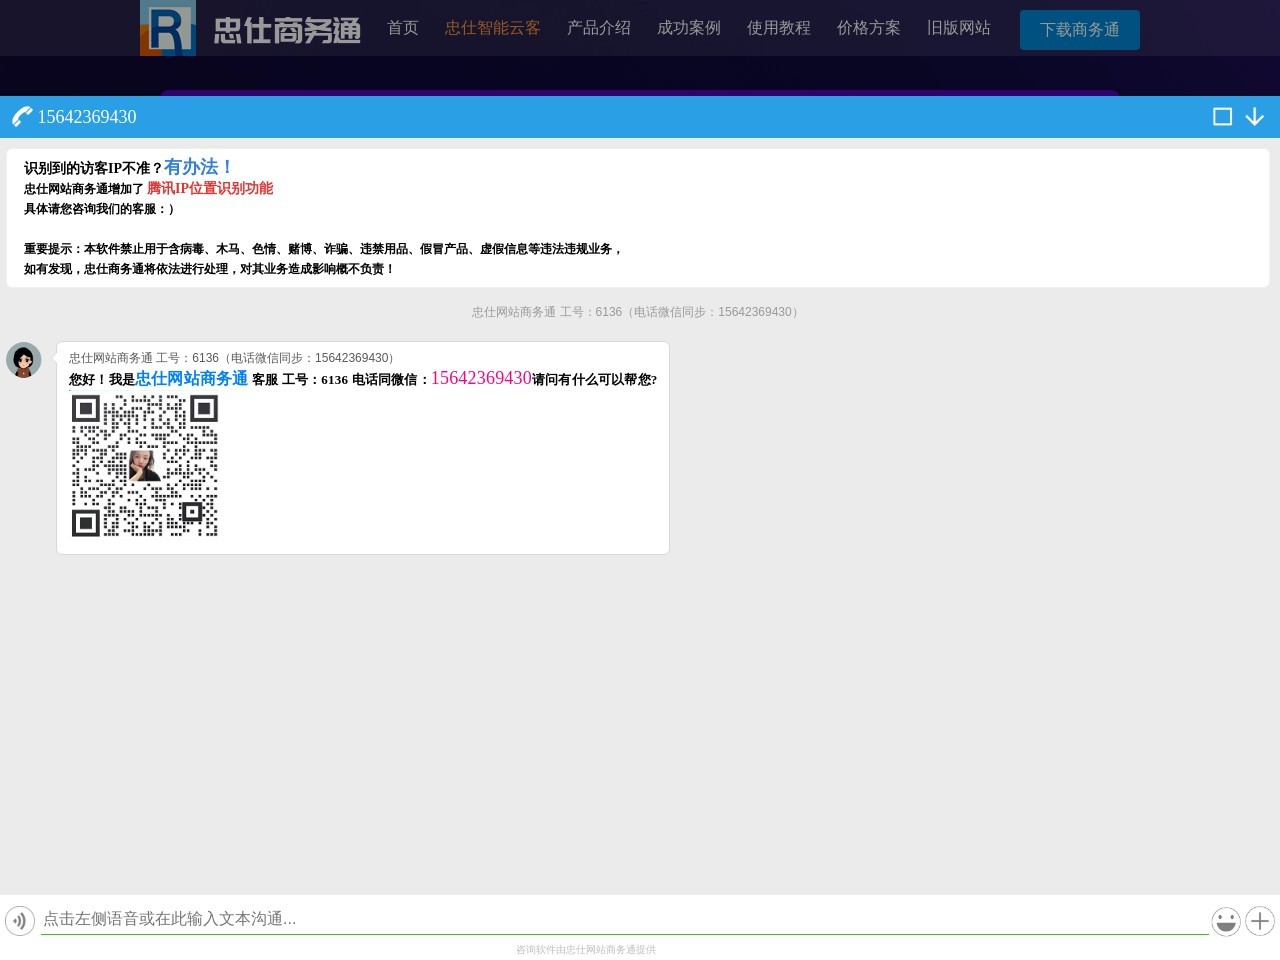Open 旧版网站 nav item
1280x960 pixels.
click(x=959, y=28)
